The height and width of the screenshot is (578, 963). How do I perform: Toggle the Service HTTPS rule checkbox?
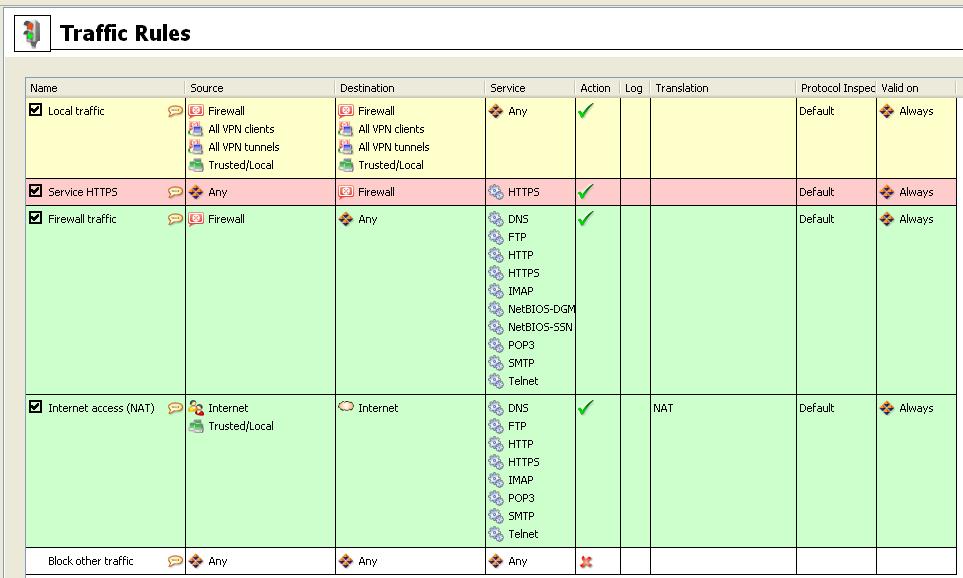pos(36,191)
